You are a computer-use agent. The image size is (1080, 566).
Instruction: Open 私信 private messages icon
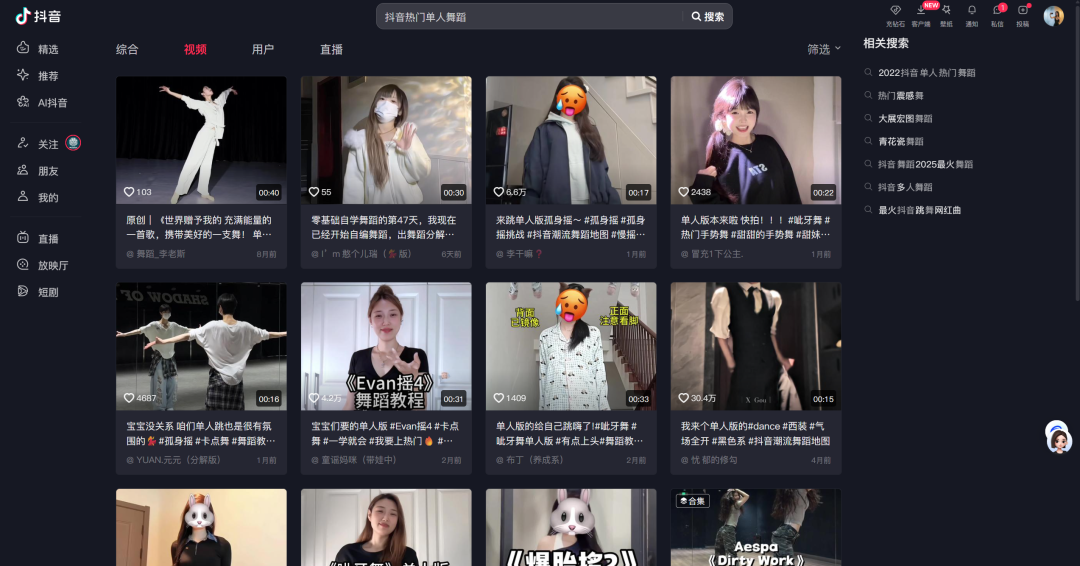point(997,11)
